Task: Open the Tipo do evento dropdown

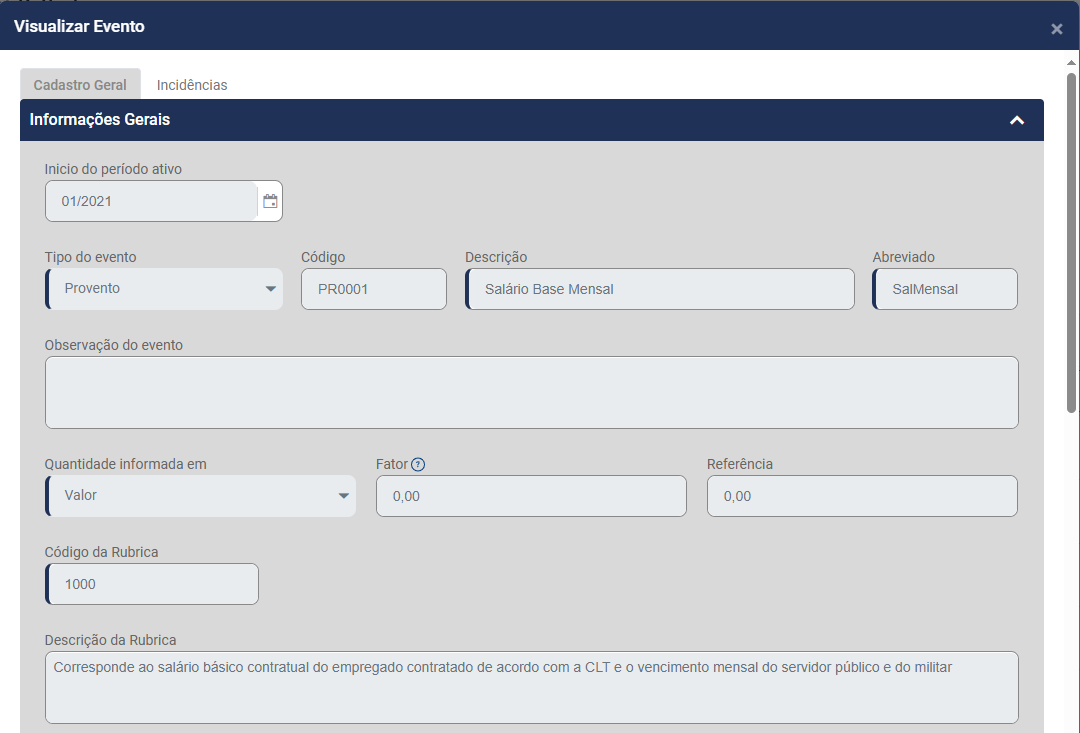Action: tap(270, 289)
